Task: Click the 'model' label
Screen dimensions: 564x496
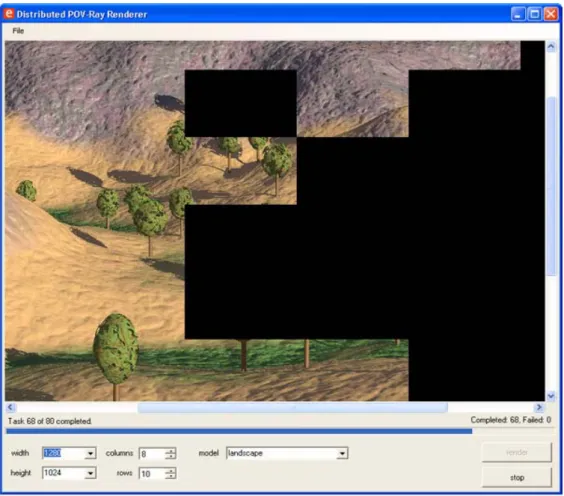Action: click(x=209, y=453)
